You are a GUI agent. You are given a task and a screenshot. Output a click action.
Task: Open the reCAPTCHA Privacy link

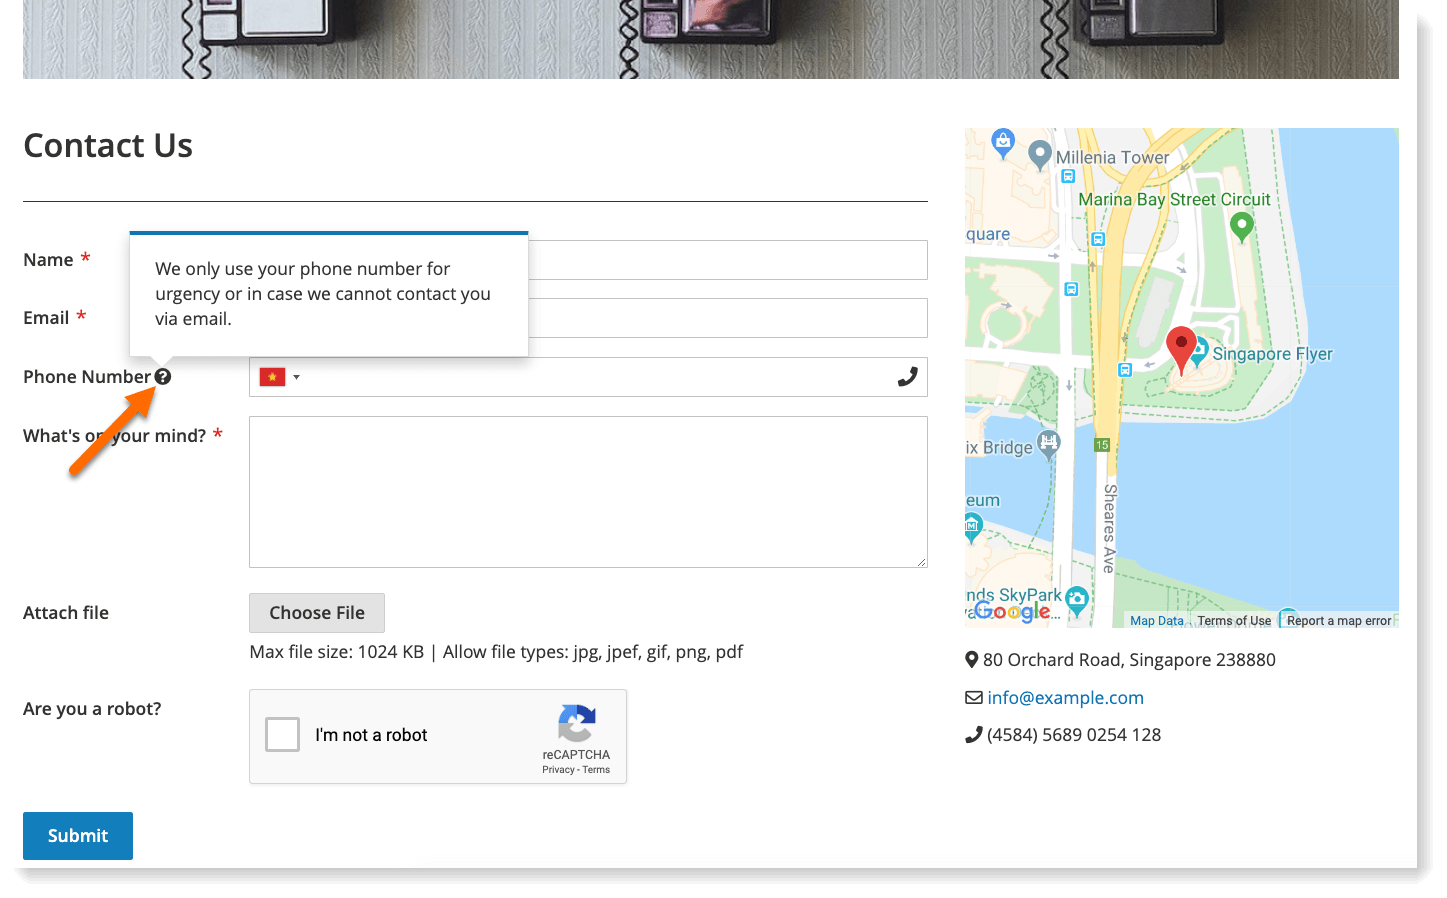(x=558, y=770)
